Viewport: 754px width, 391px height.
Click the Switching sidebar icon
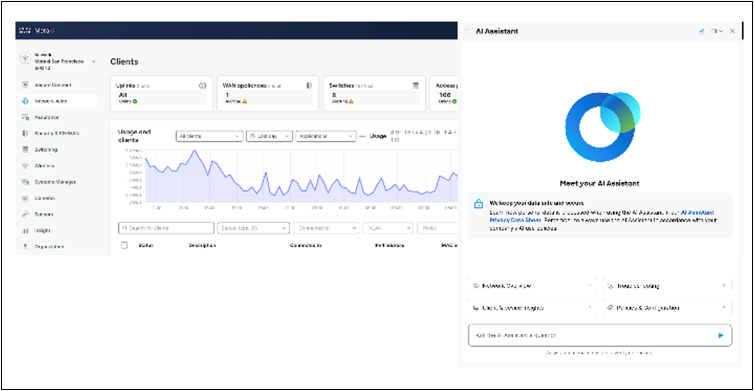click(25, 150)
